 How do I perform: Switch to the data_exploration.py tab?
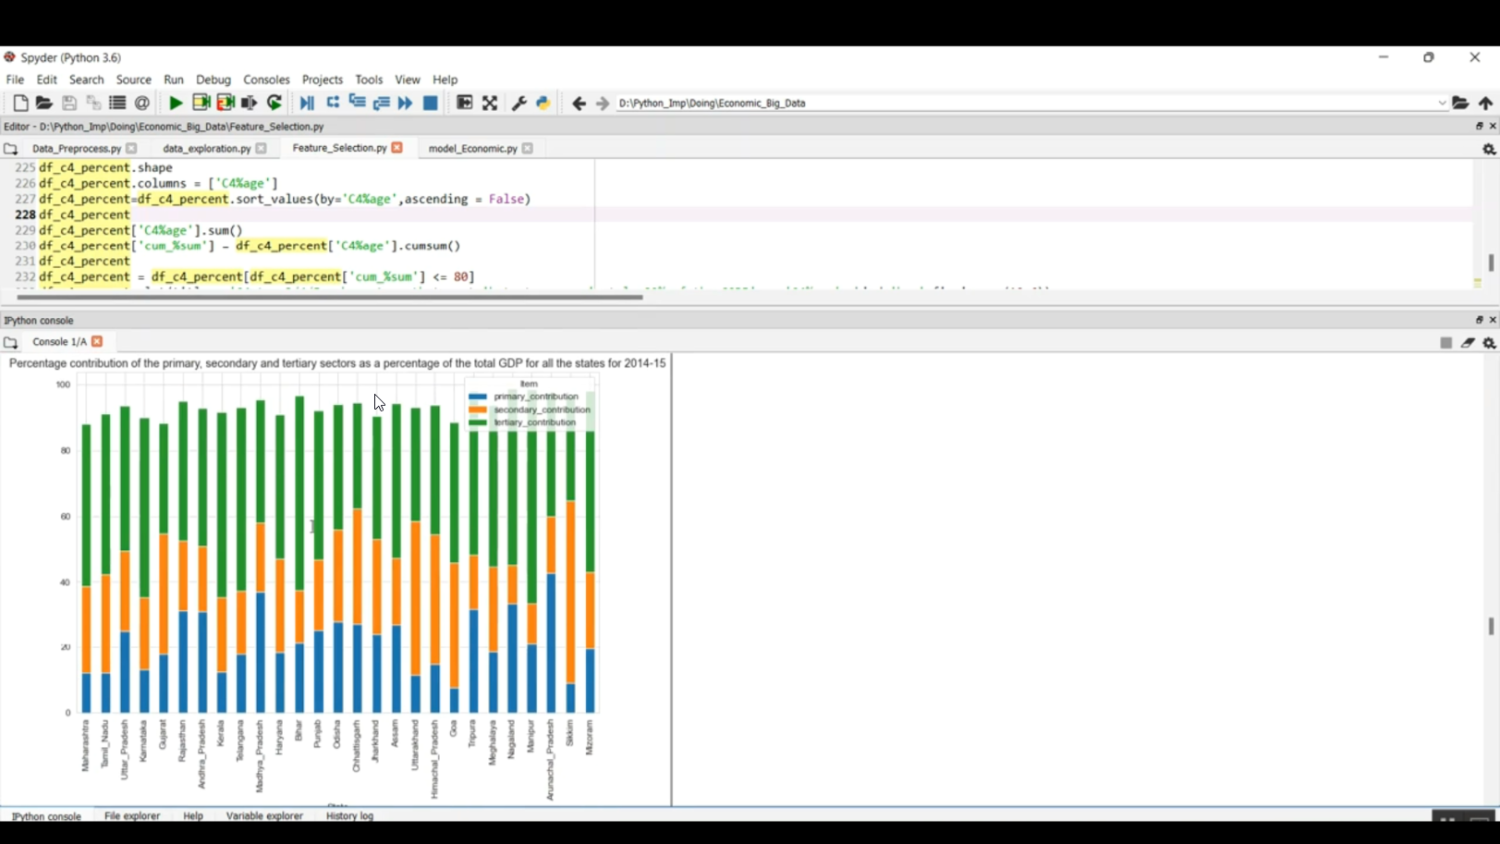[x=207, y=148]
